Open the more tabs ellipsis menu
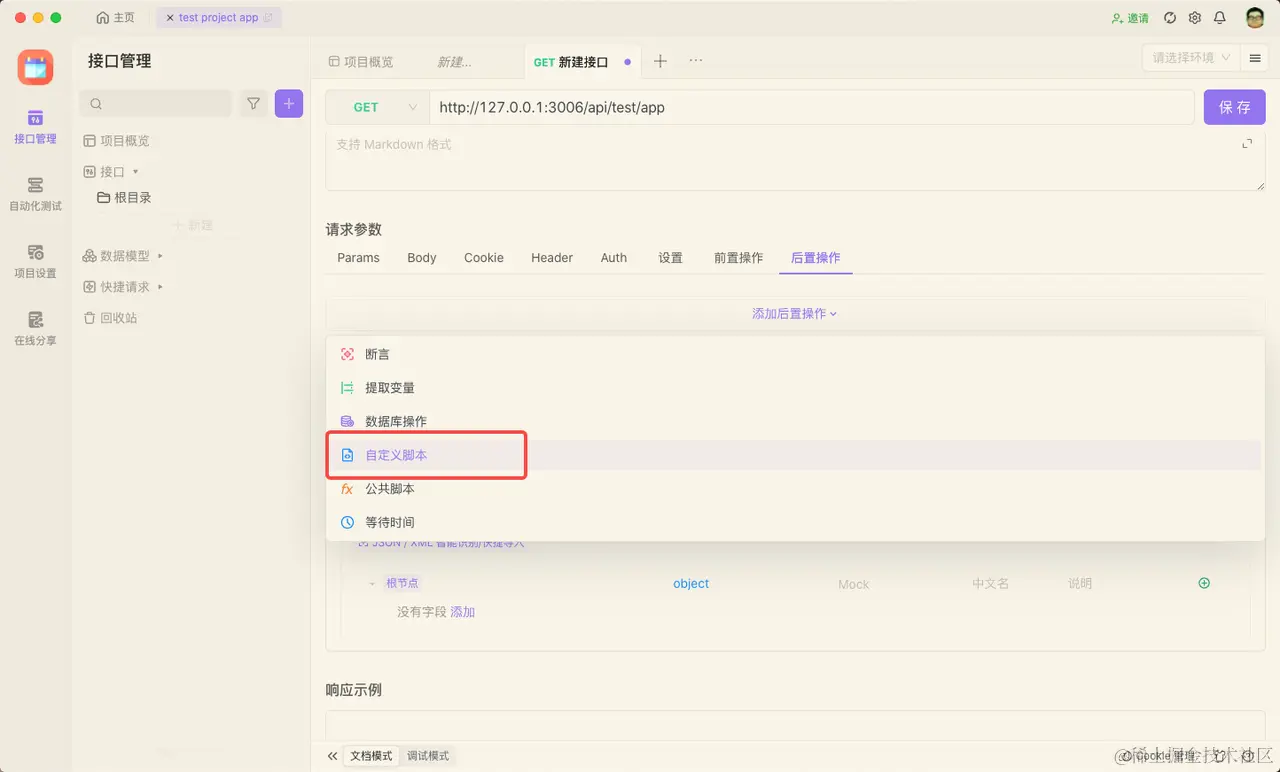 click(696, 61)
